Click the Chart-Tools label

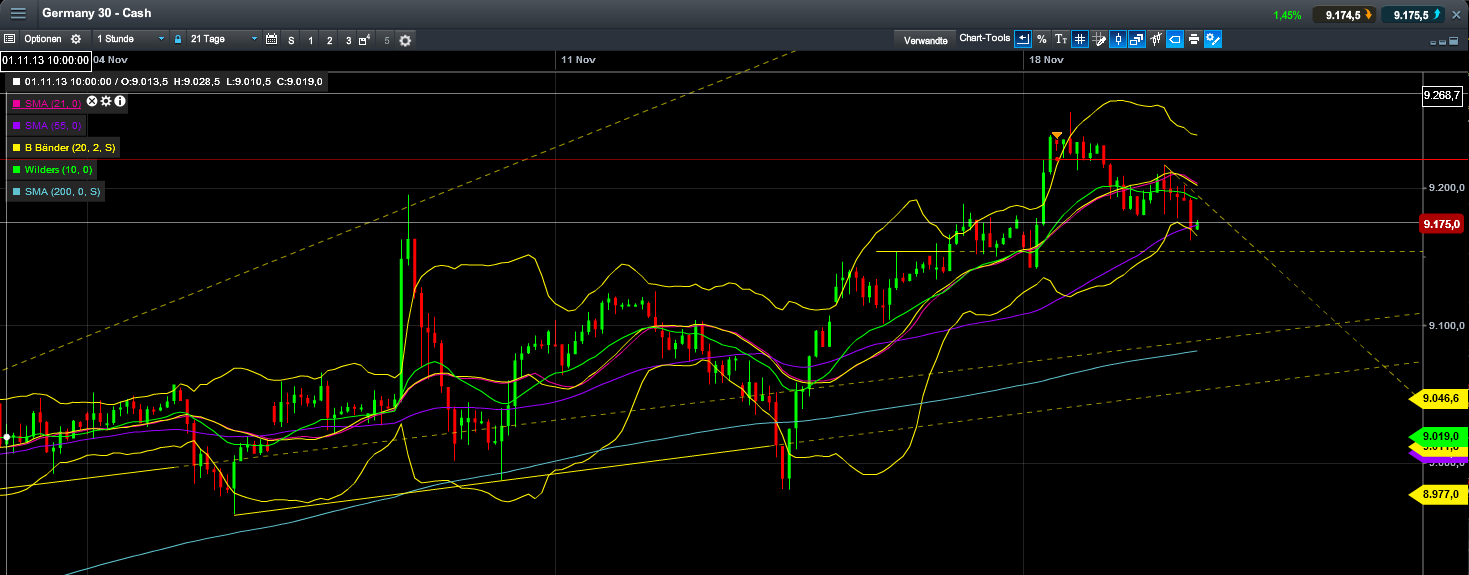pyautogui.click(x=985, y=39)
